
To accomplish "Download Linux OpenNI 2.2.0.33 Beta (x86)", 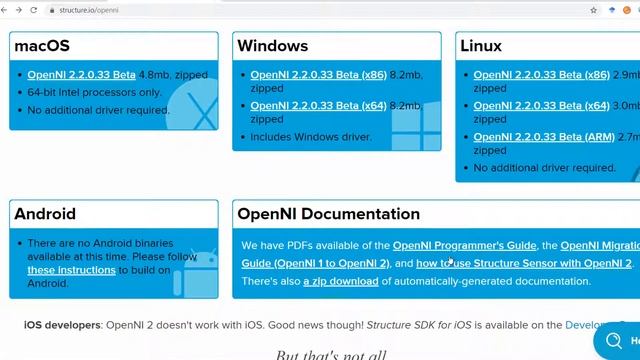I will (542, 75).
